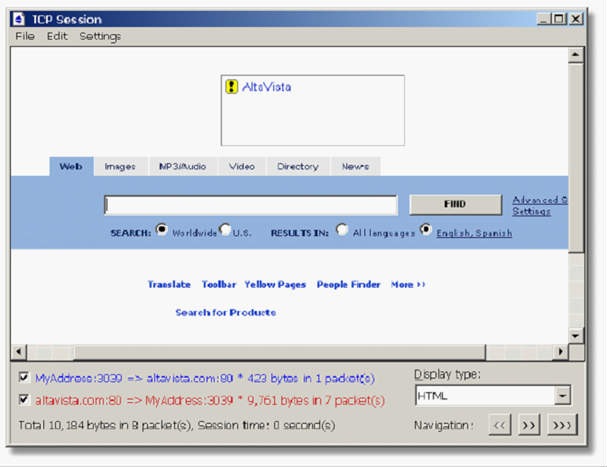Open the Yellow Pages link
This screenshot has width=607, height=467.
[x=275, y=285]
